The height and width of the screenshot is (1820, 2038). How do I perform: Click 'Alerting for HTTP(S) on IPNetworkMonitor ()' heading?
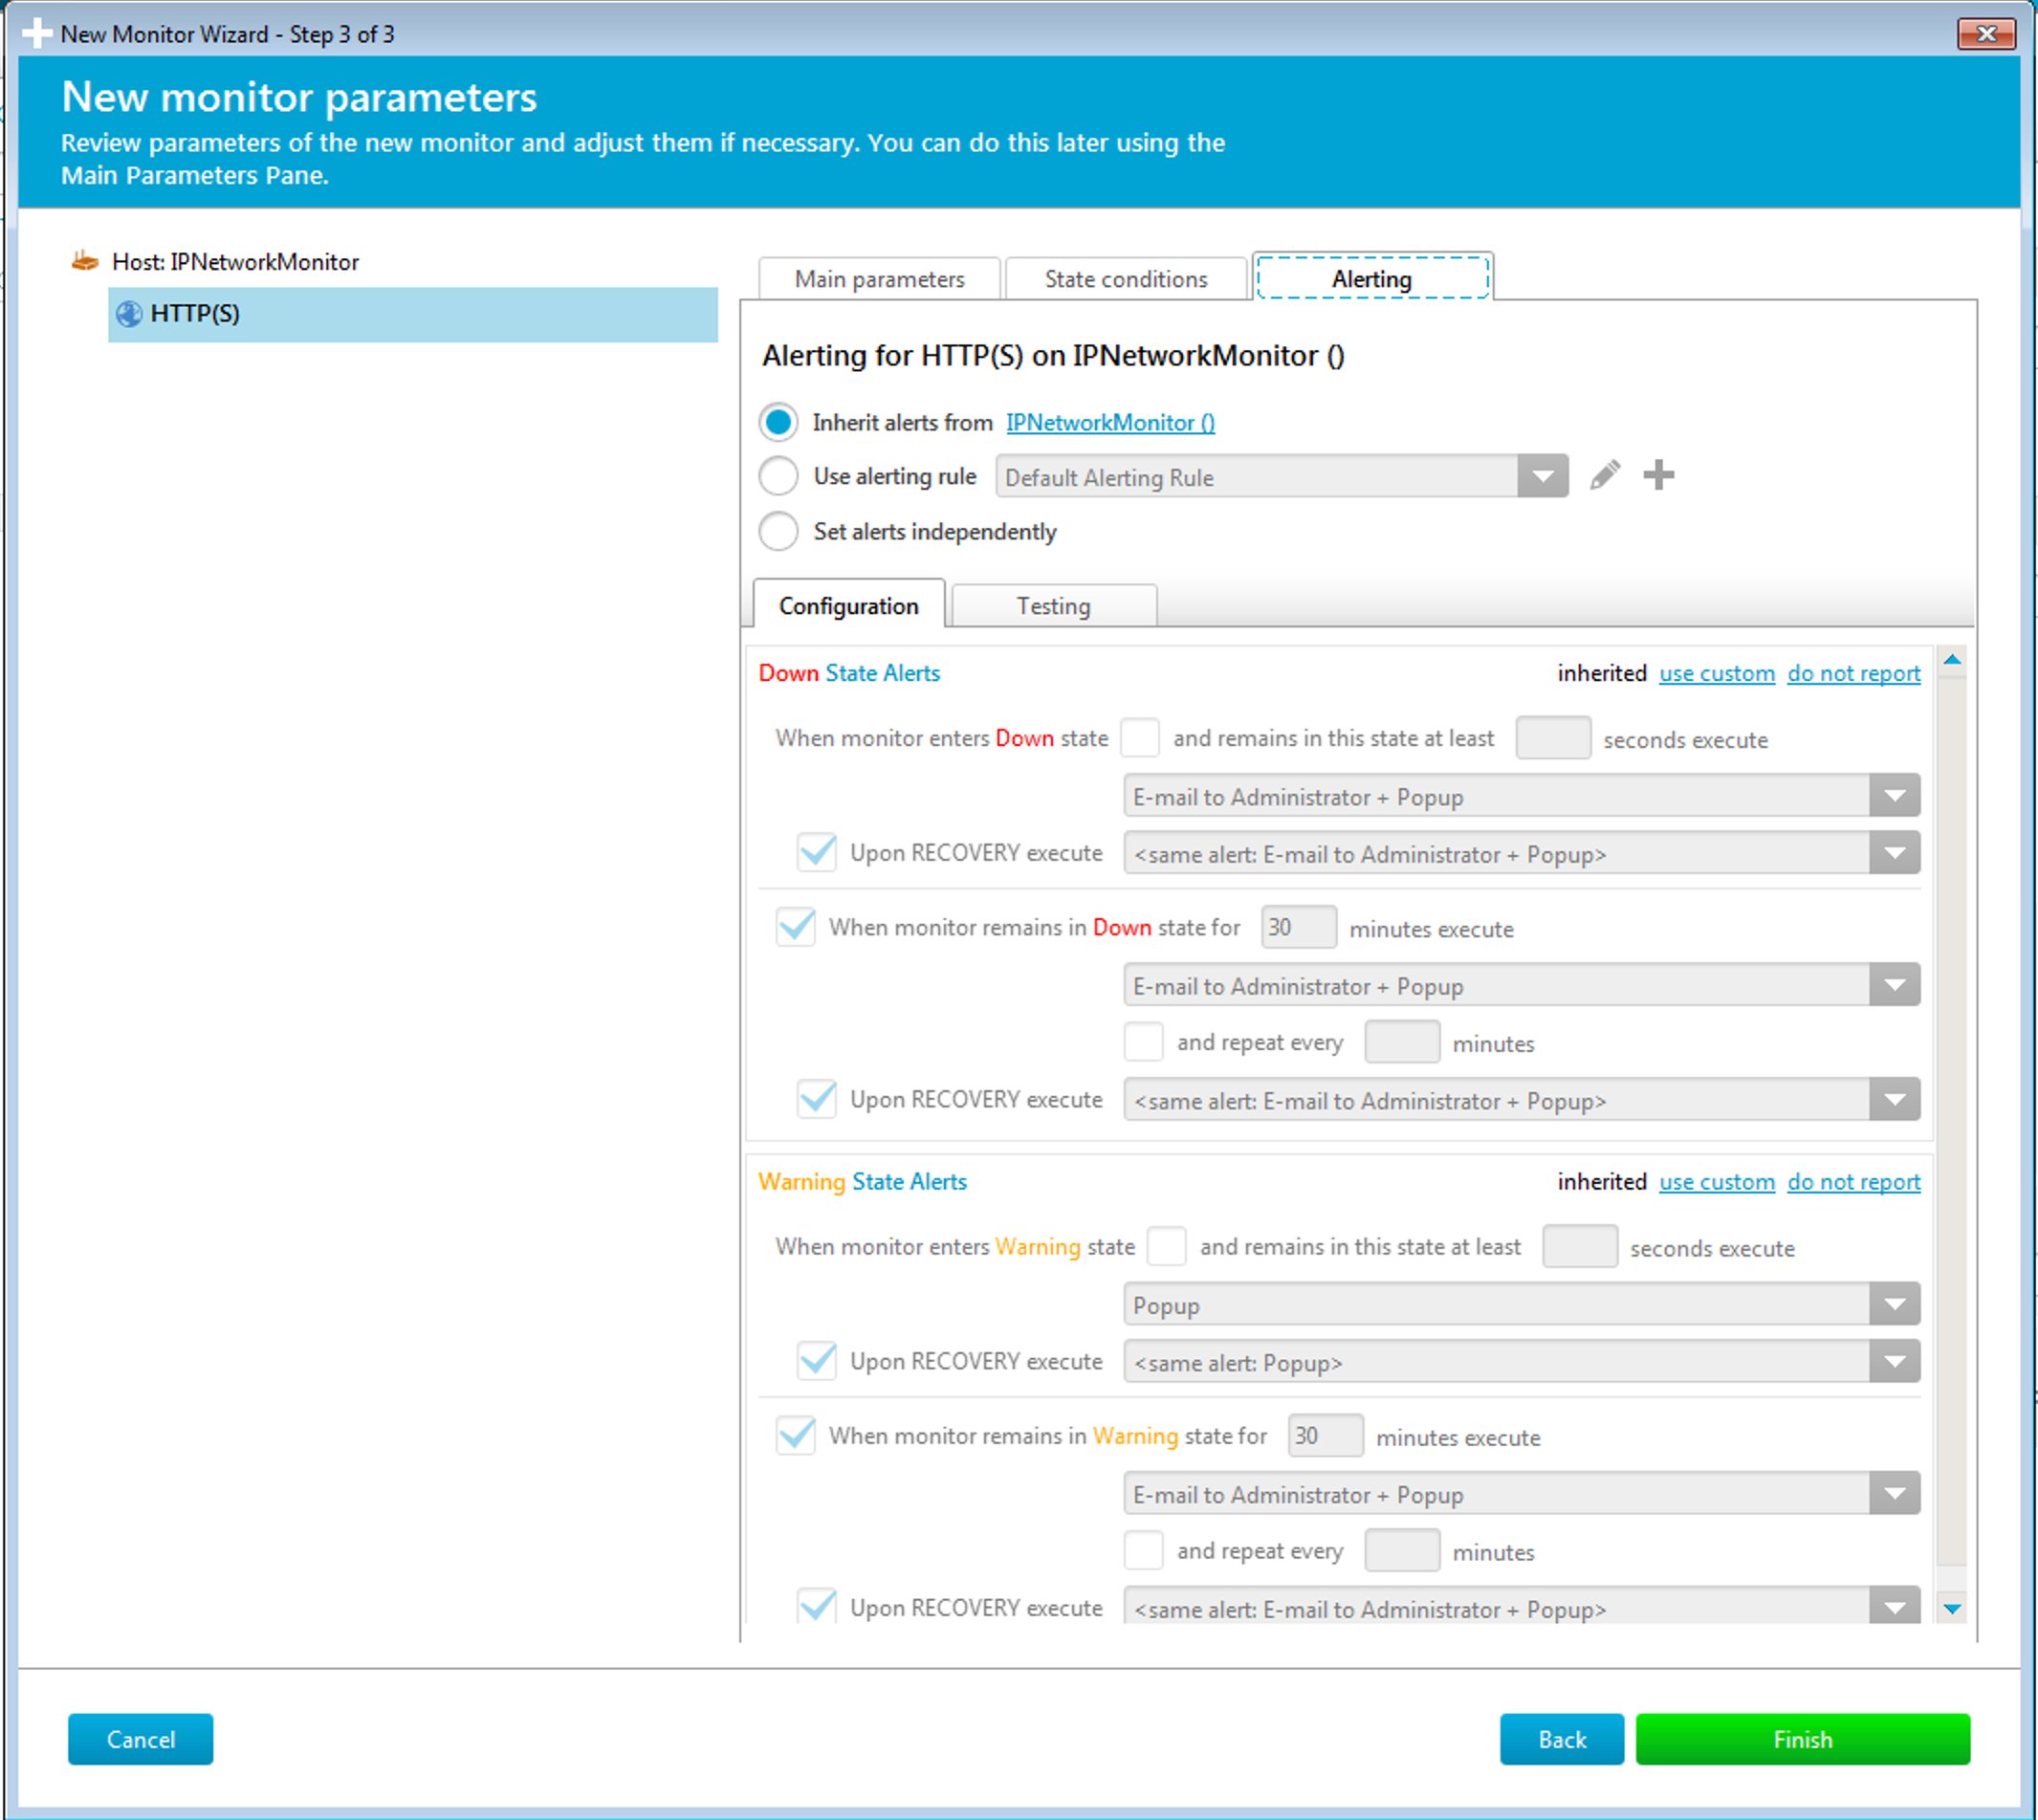[x=1053, y=356]
